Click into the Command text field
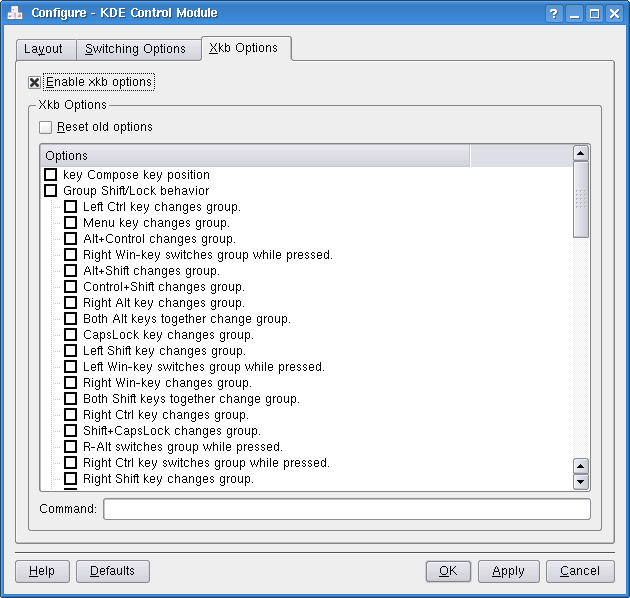Image resolution: width=630 pixels, height=598 pixels. (x=346, y=509)
